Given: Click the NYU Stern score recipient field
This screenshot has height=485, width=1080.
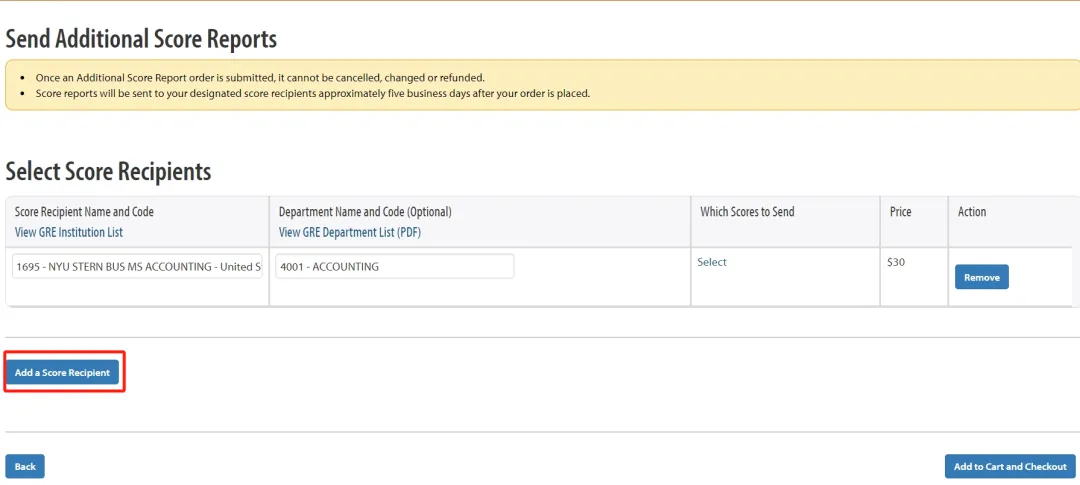Looking at the screenshot, I should pos(138,267).
